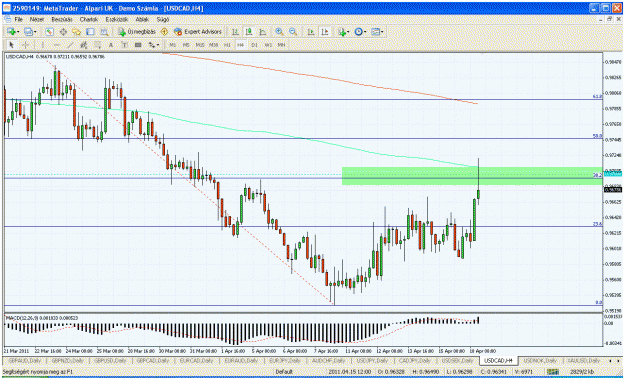Select the Horizontal Line drawing tool
Viewport: 625px width, 378px height.
pos(57,45)
